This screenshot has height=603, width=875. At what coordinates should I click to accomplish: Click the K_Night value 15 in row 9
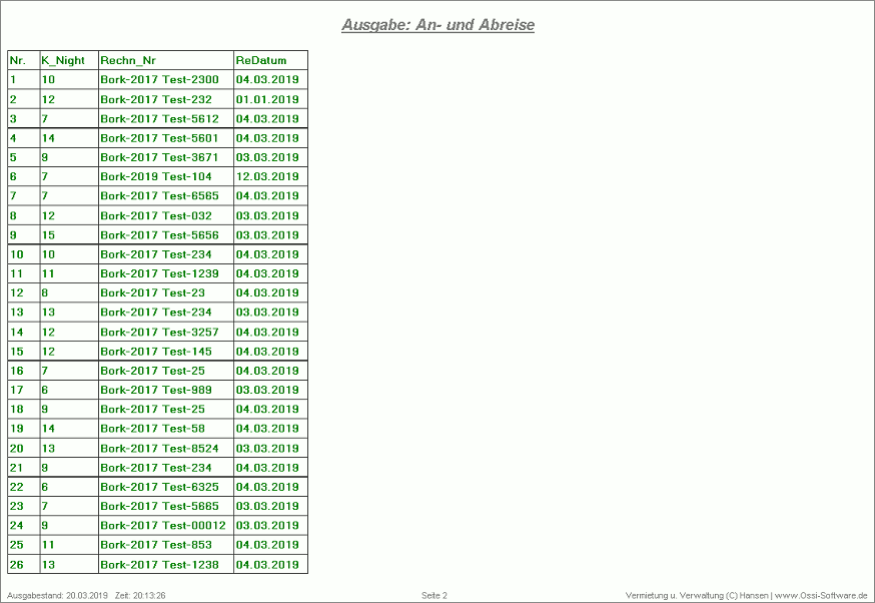tap(48, 235)
